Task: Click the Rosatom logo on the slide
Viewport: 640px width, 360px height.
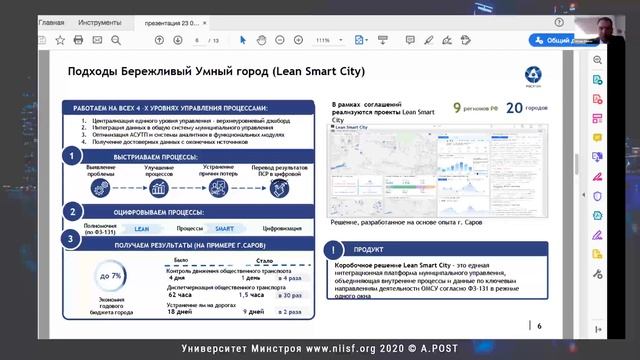Action: coord(533,77)
